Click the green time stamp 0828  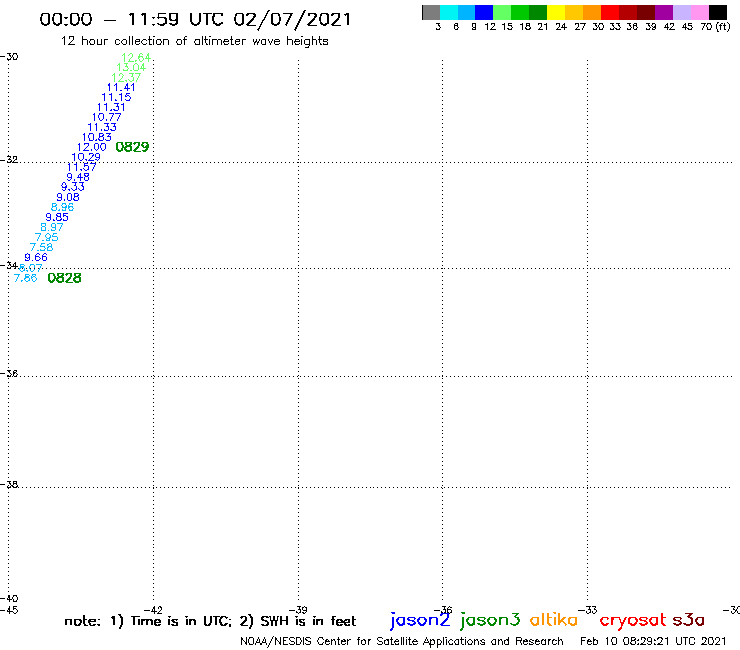click(65, 278)
